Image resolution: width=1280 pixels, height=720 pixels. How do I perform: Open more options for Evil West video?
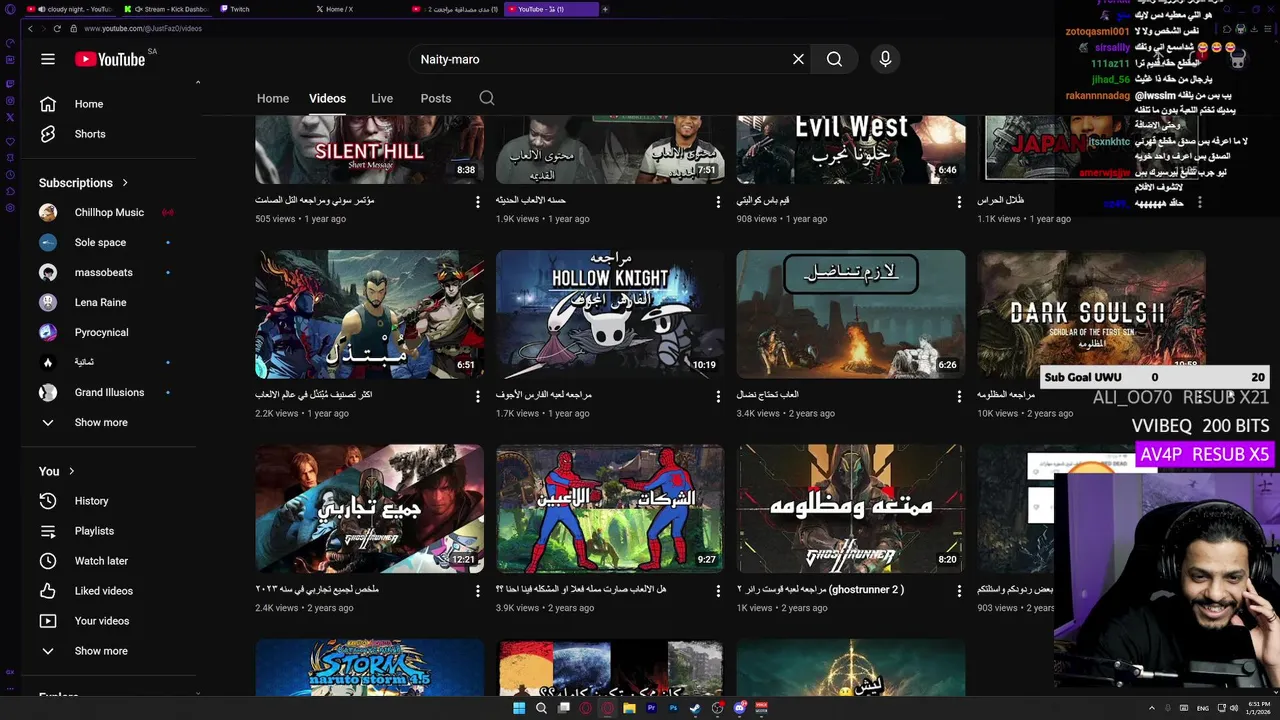point(959,202)
